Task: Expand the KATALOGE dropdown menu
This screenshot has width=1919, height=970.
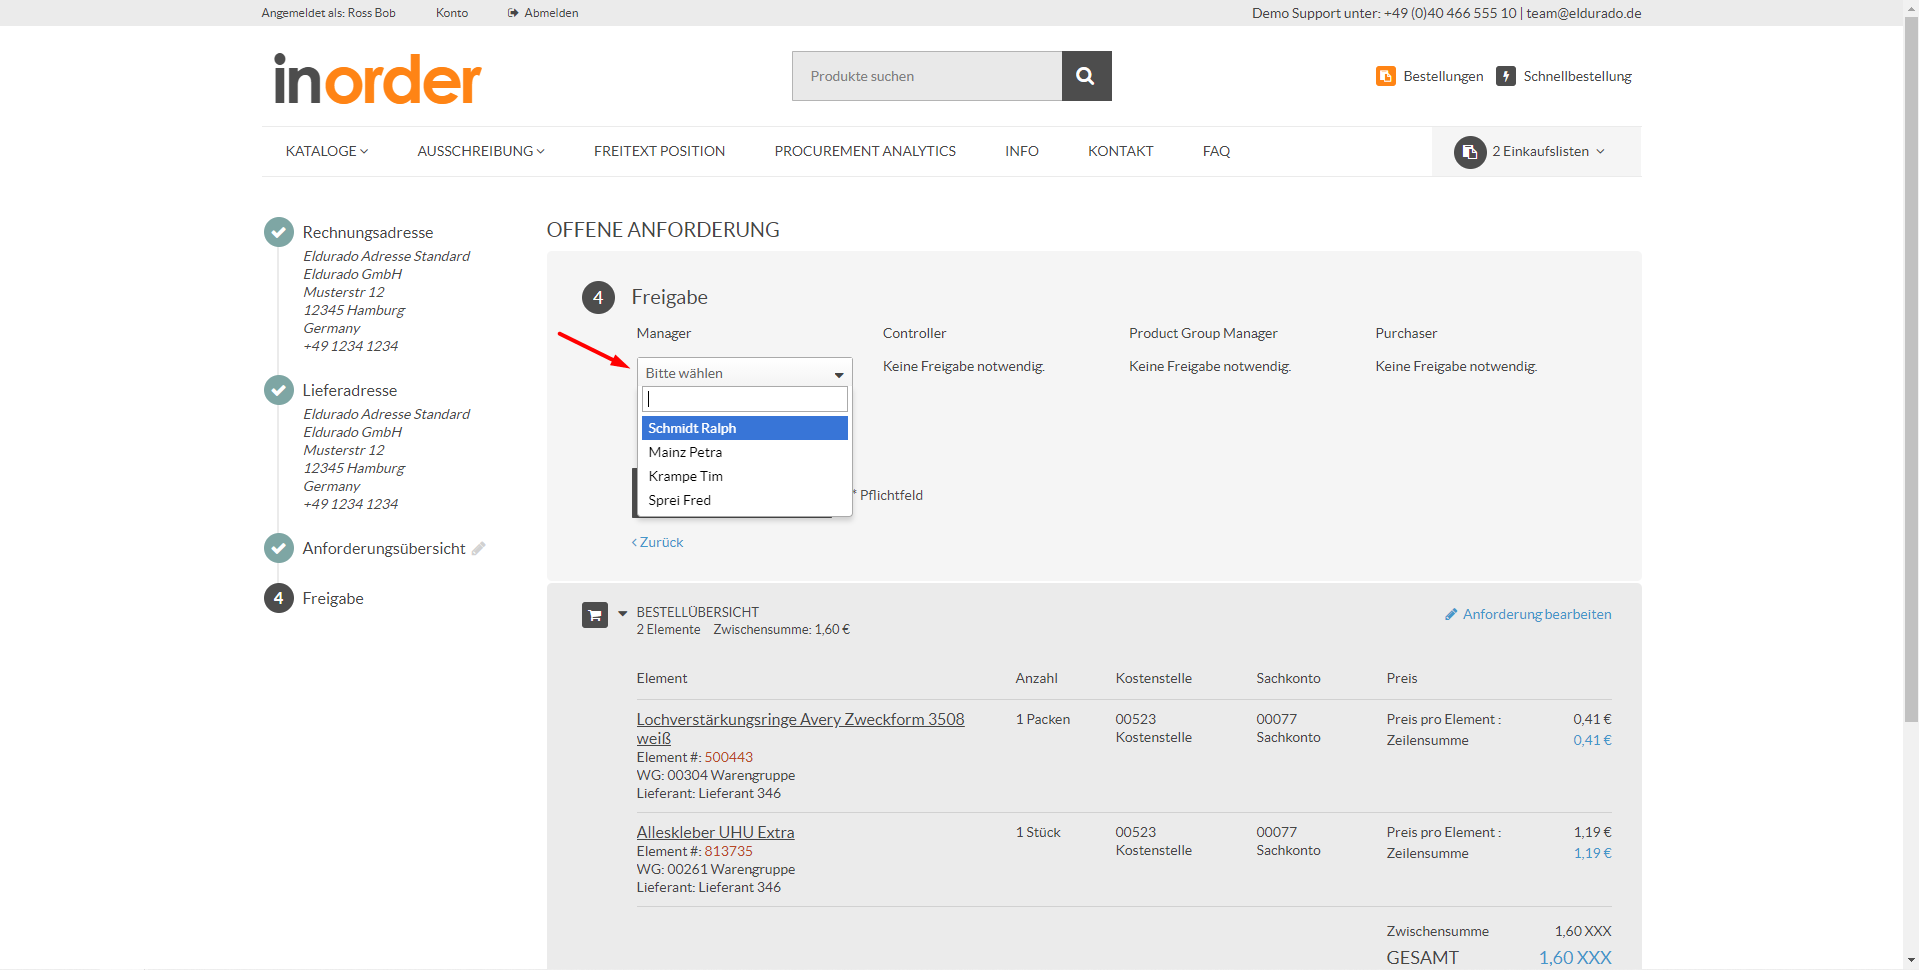Action: tap(326, 151)
